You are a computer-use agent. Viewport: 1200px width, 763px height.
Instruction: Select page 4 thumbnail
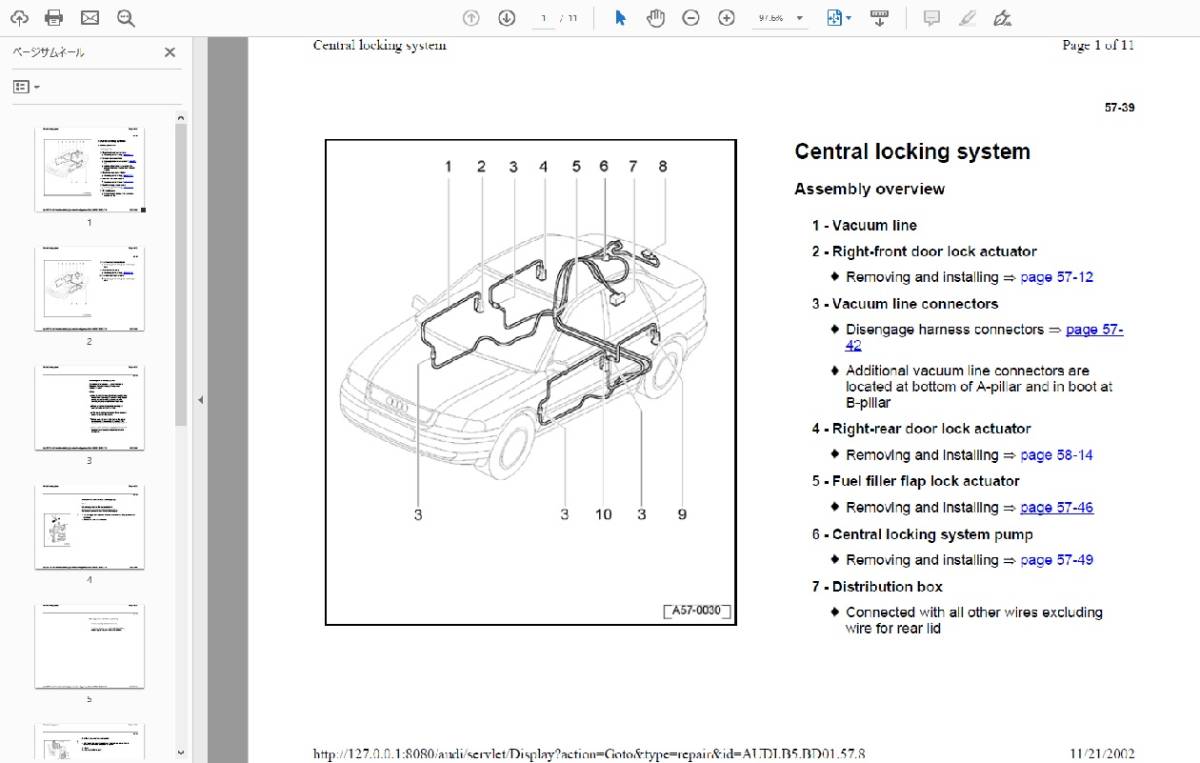pos(89,527)
